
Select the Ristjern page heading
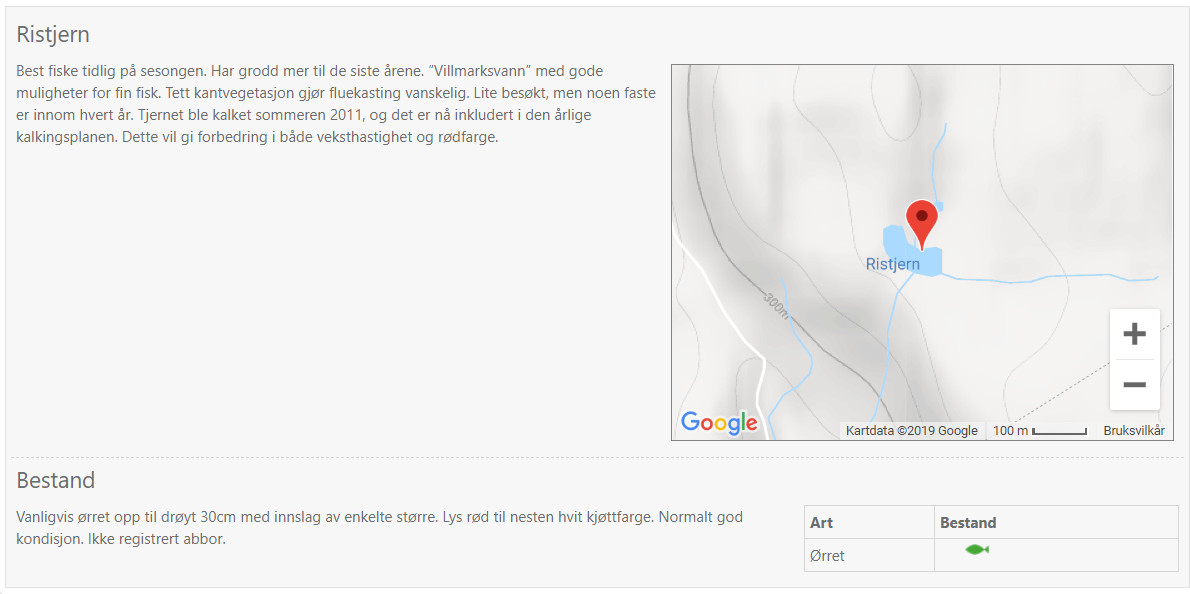coord(53,34)
